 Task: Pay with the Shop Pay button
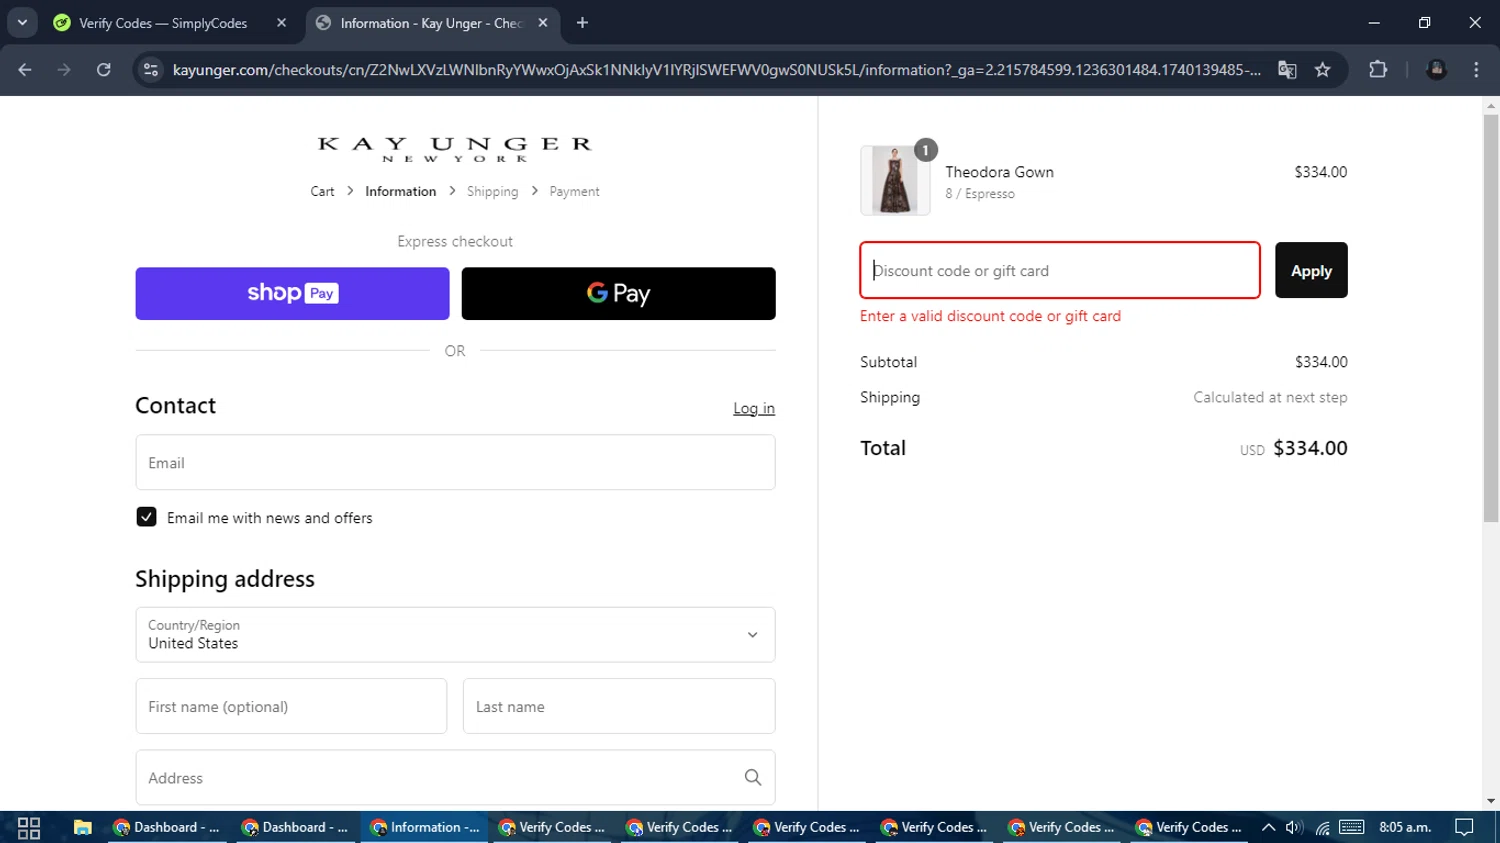(x=292, y=293)
